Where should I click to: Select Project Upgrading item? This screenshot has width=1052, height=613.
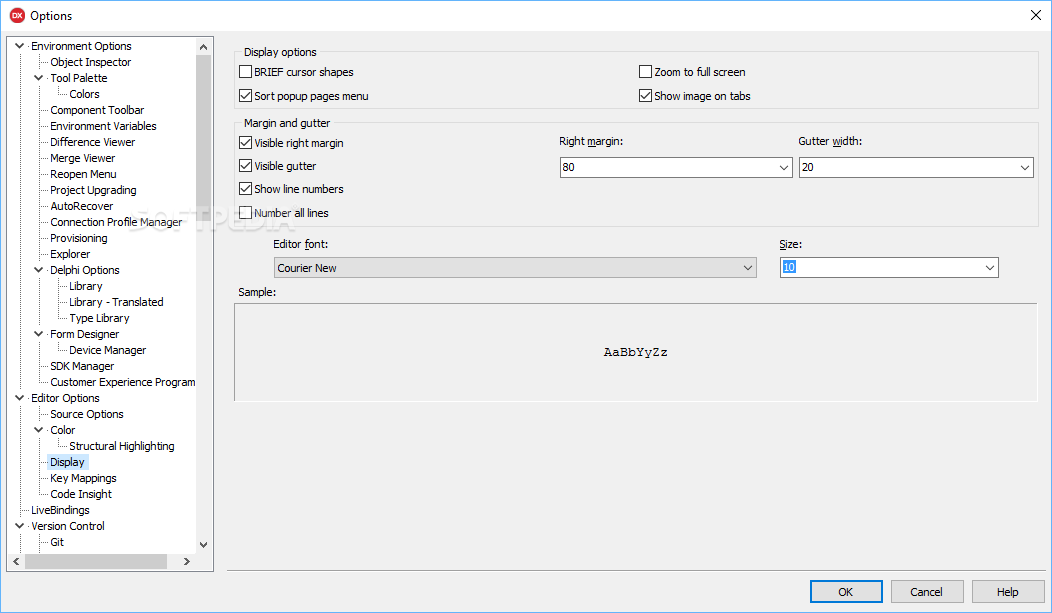click(x=93, y=190)
